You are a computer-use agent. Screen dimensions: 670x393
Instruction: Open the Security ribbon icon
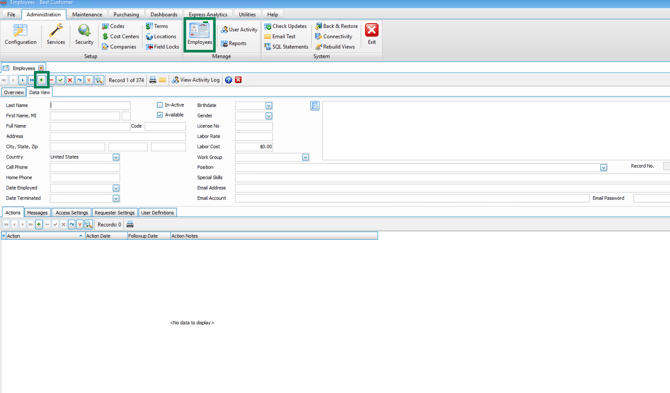click(x=84, y=34)
